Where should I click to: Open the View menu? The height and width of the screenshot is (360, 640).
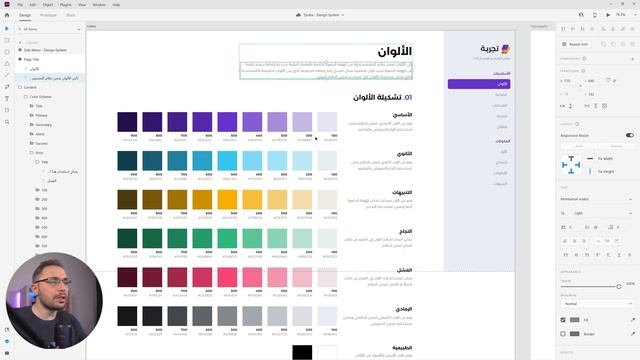[x=82, y=4]
